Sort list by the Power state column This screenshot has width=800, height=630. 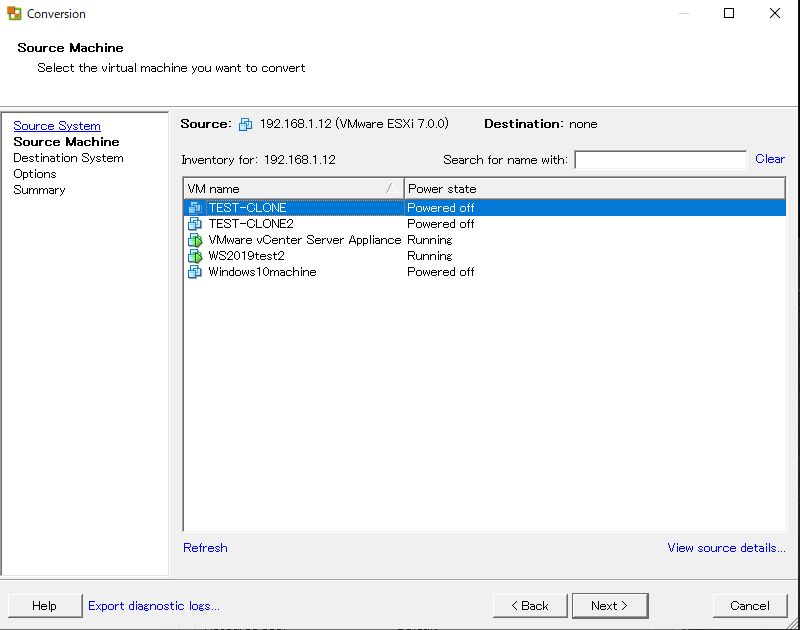[x=594, y=189]
